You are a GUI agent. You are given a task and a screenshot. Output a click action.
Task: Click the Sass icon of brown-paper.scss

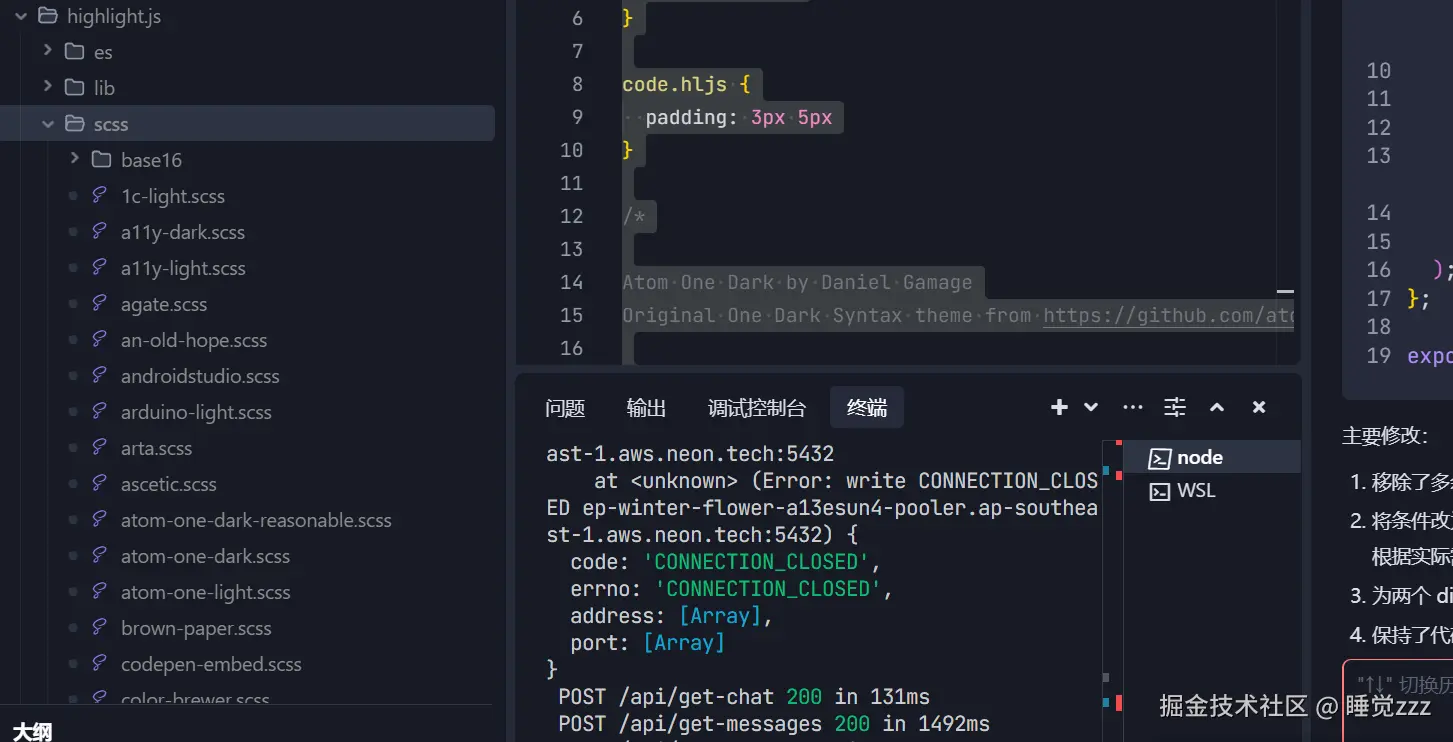(99, 627)
